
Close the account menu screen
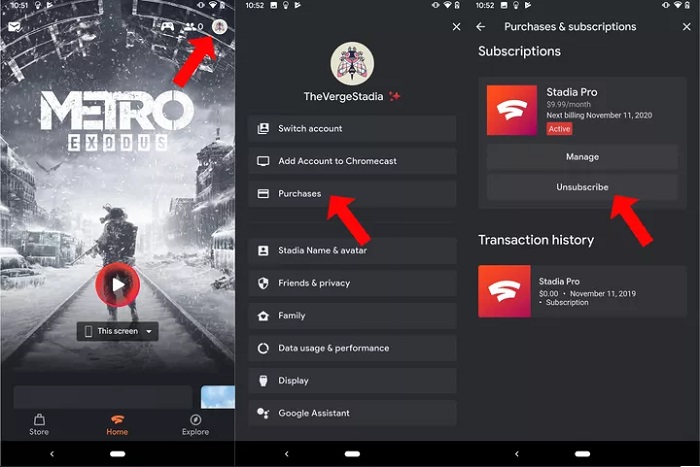(456, 27)
